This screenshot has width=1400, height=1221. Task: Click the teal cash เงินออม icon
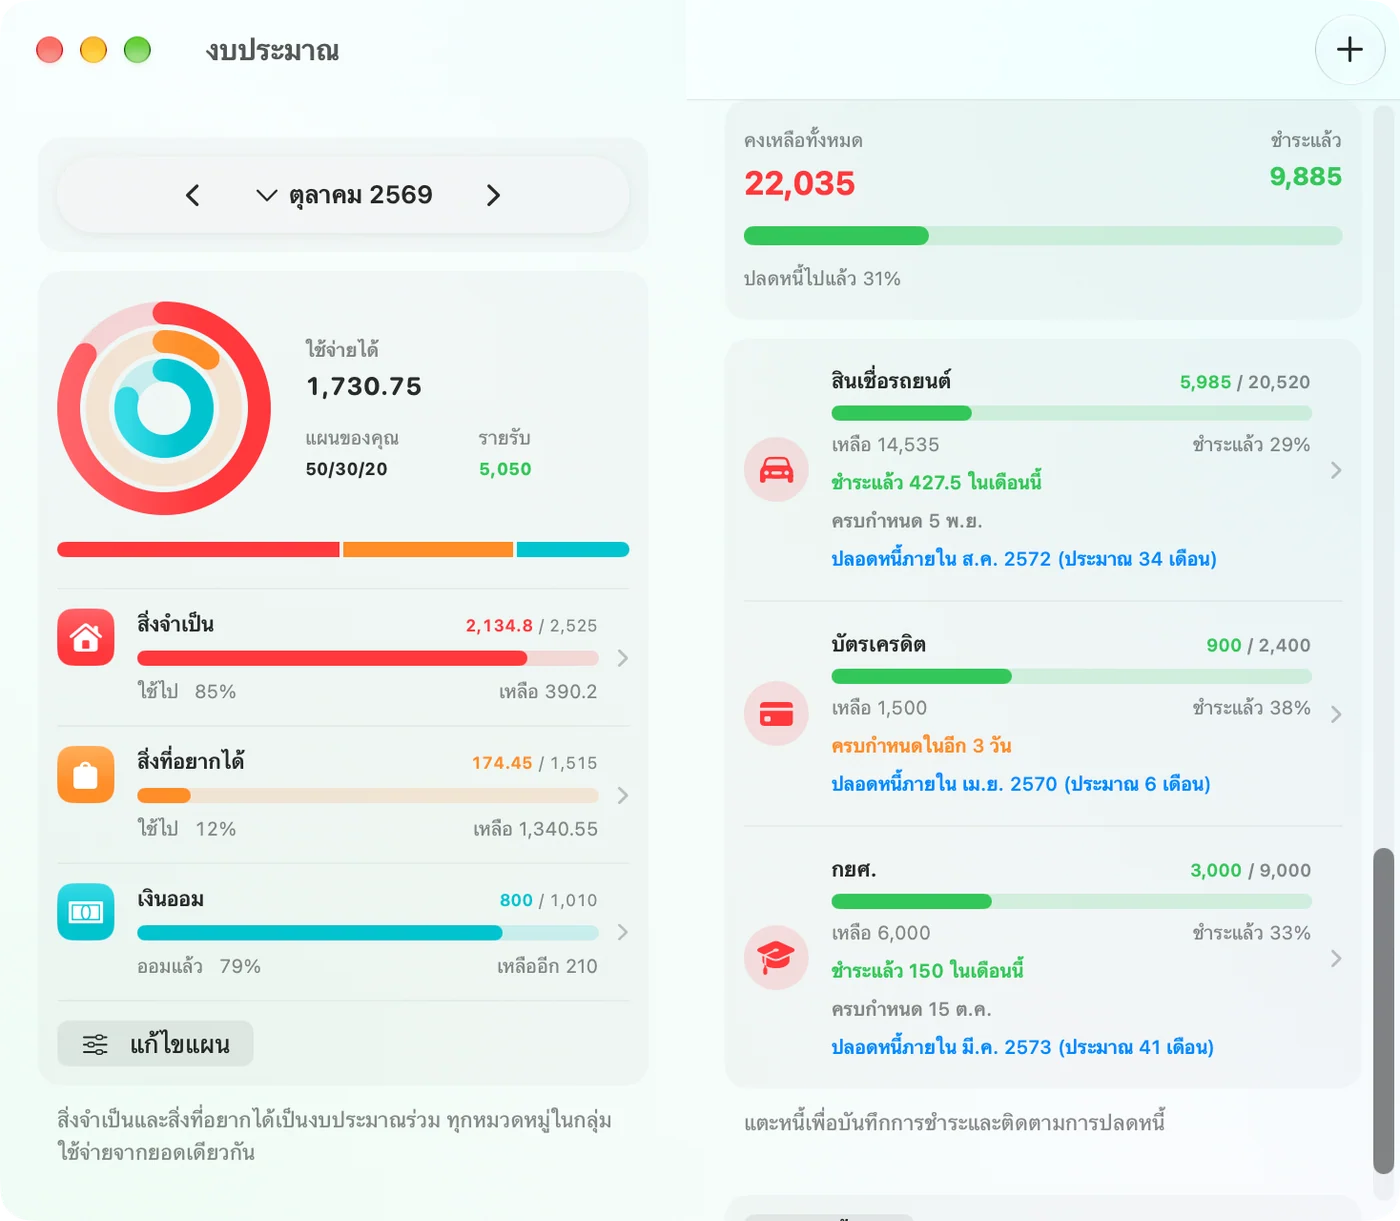point(86,912)
